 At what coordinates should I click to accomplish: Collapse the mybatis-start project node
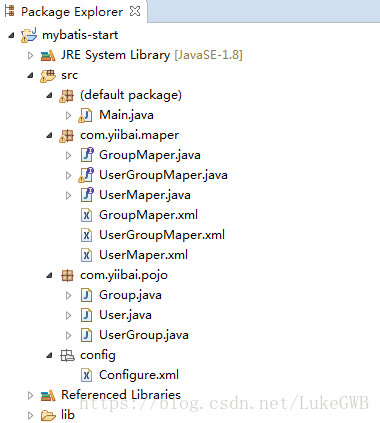click(11, 35)
